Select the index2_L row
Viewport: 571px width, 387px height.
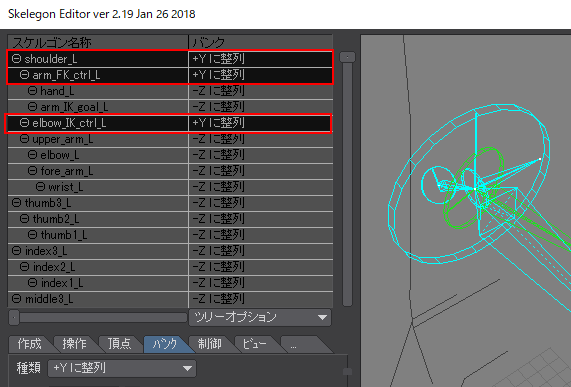coord(170,267)
